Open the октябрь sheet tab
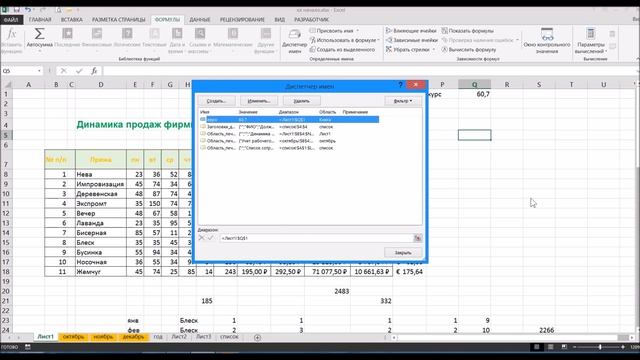This screenshot has width=640, height=360. (x=73, y=337)
